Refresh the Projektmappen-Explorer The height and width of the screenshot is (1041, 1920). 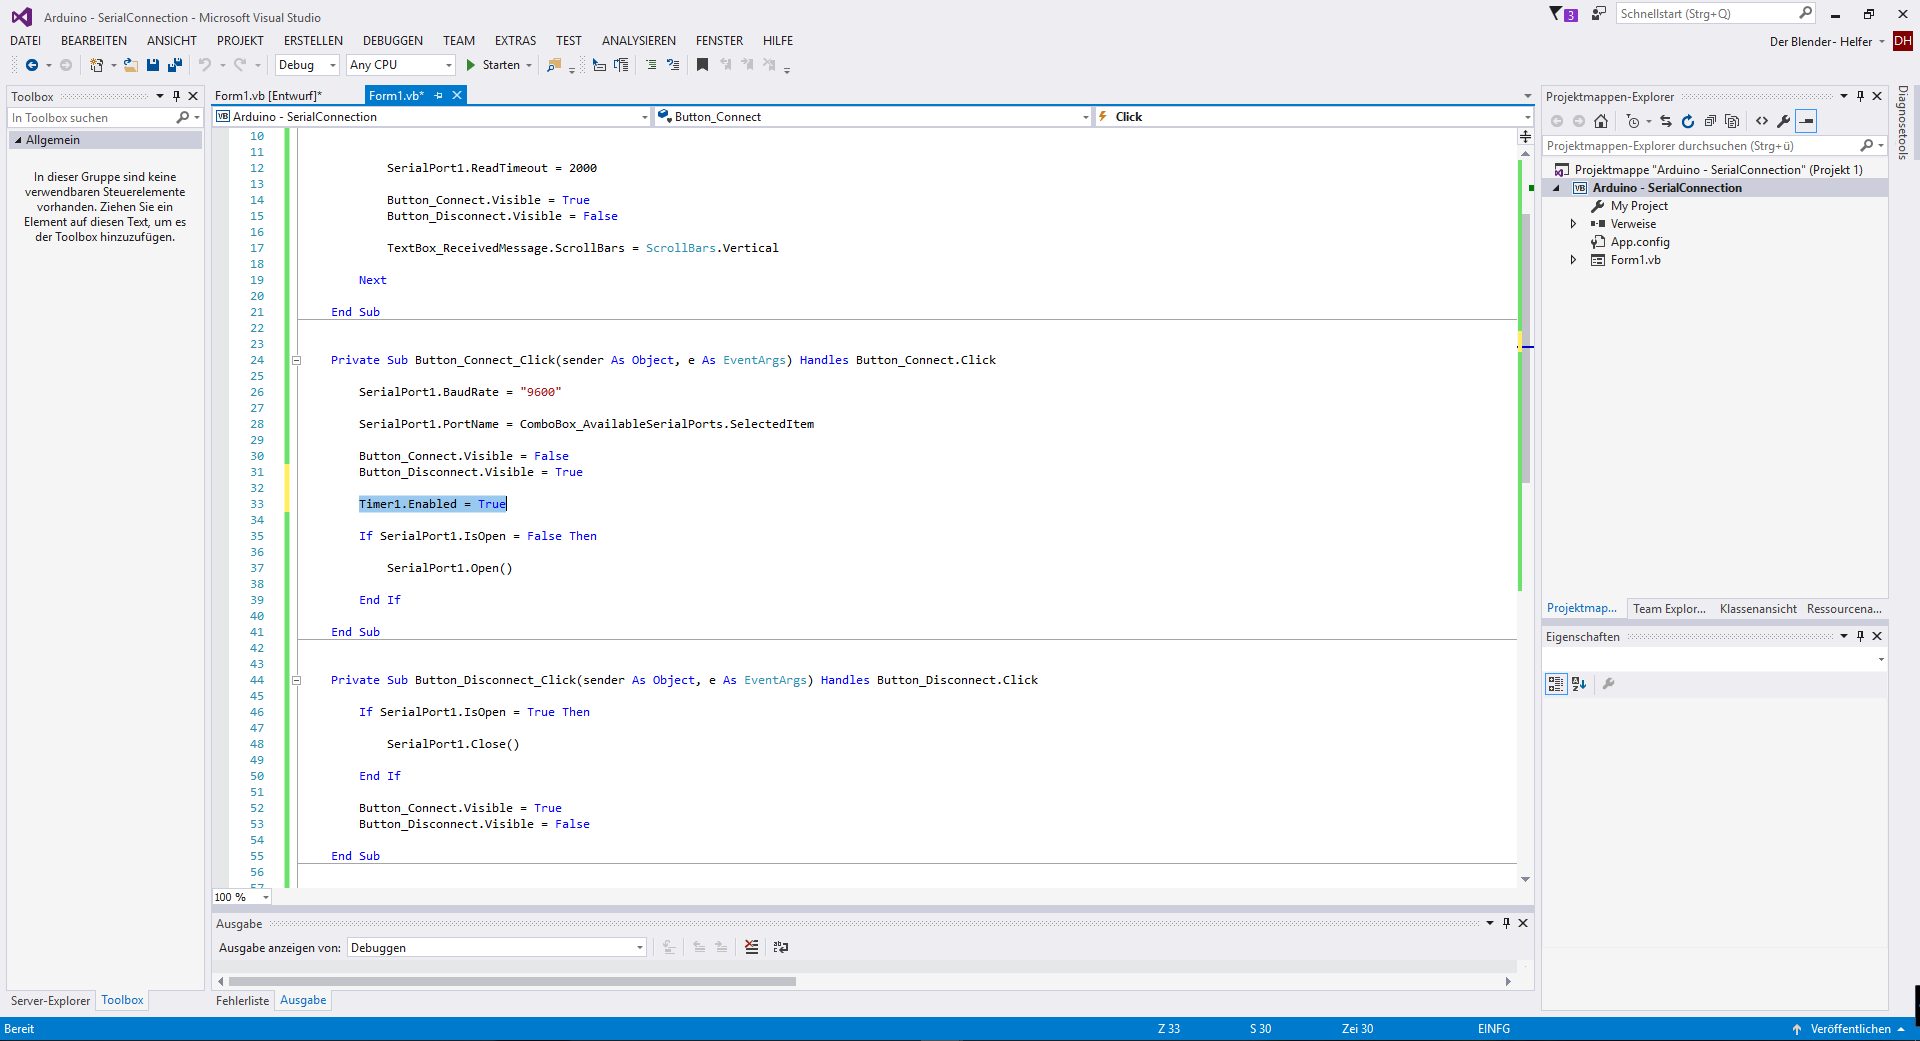pos(1688,121)
